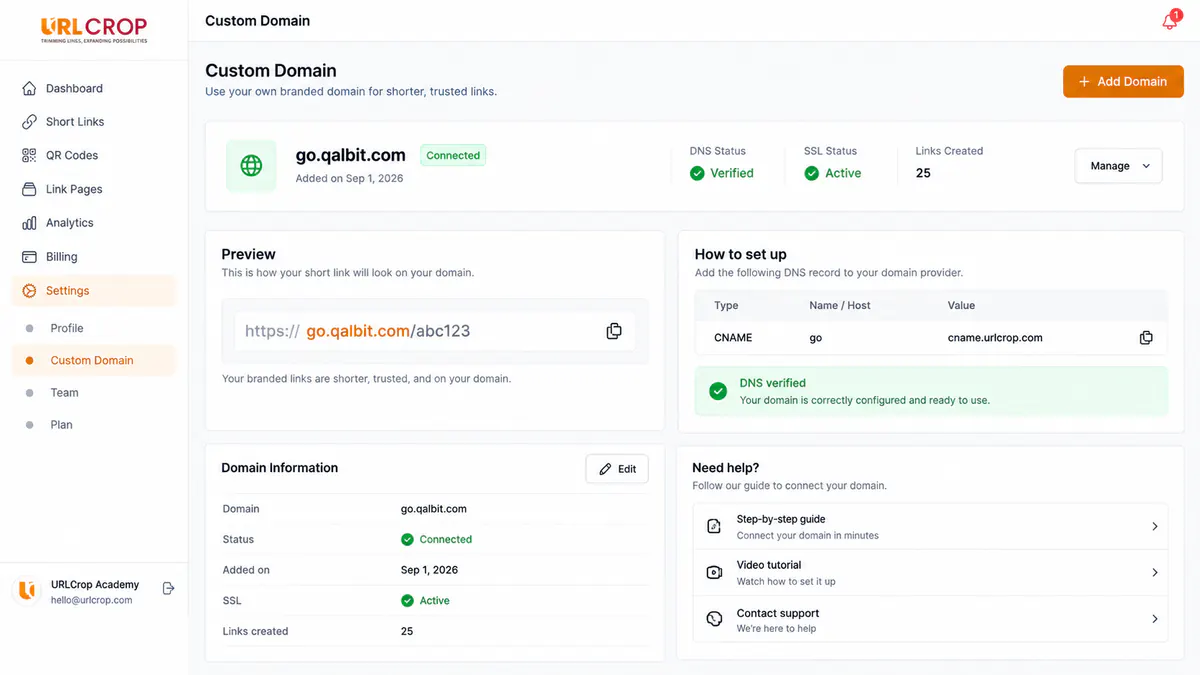Screen dimensions: 1200x675
Task: Open the Manage dropdown
Action: click(1119, 166)
